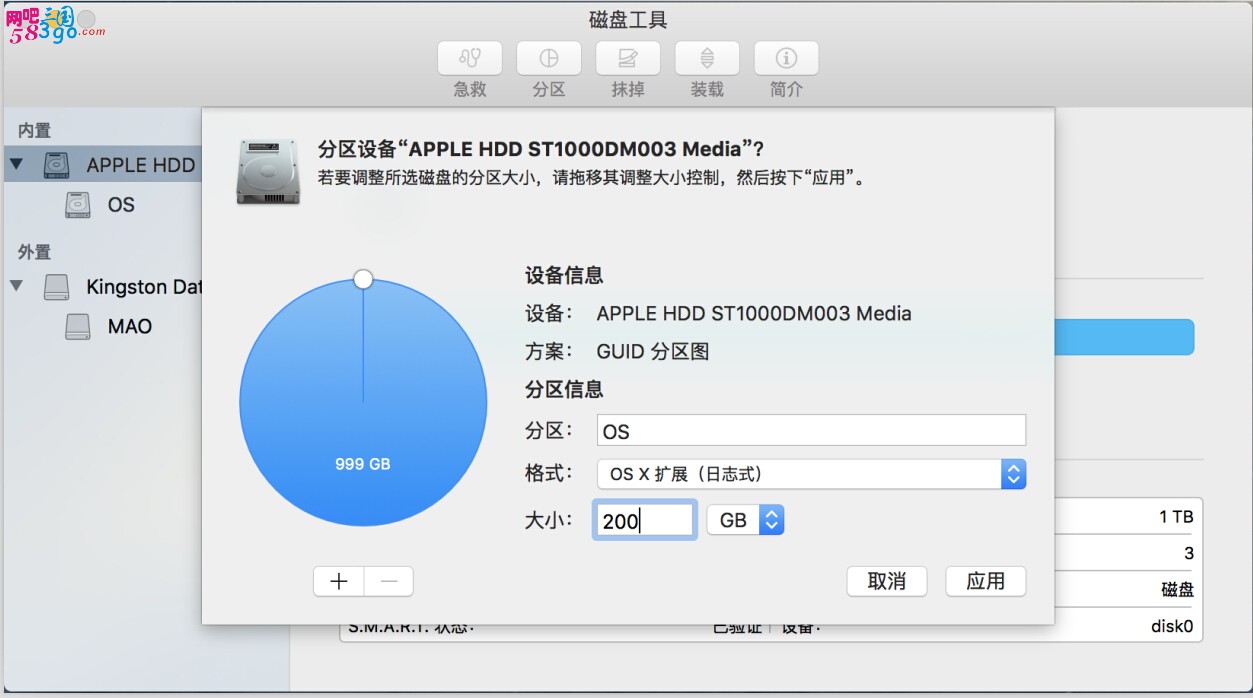Select the Kingston drive icon in sidebar

[x=57, y=287]
